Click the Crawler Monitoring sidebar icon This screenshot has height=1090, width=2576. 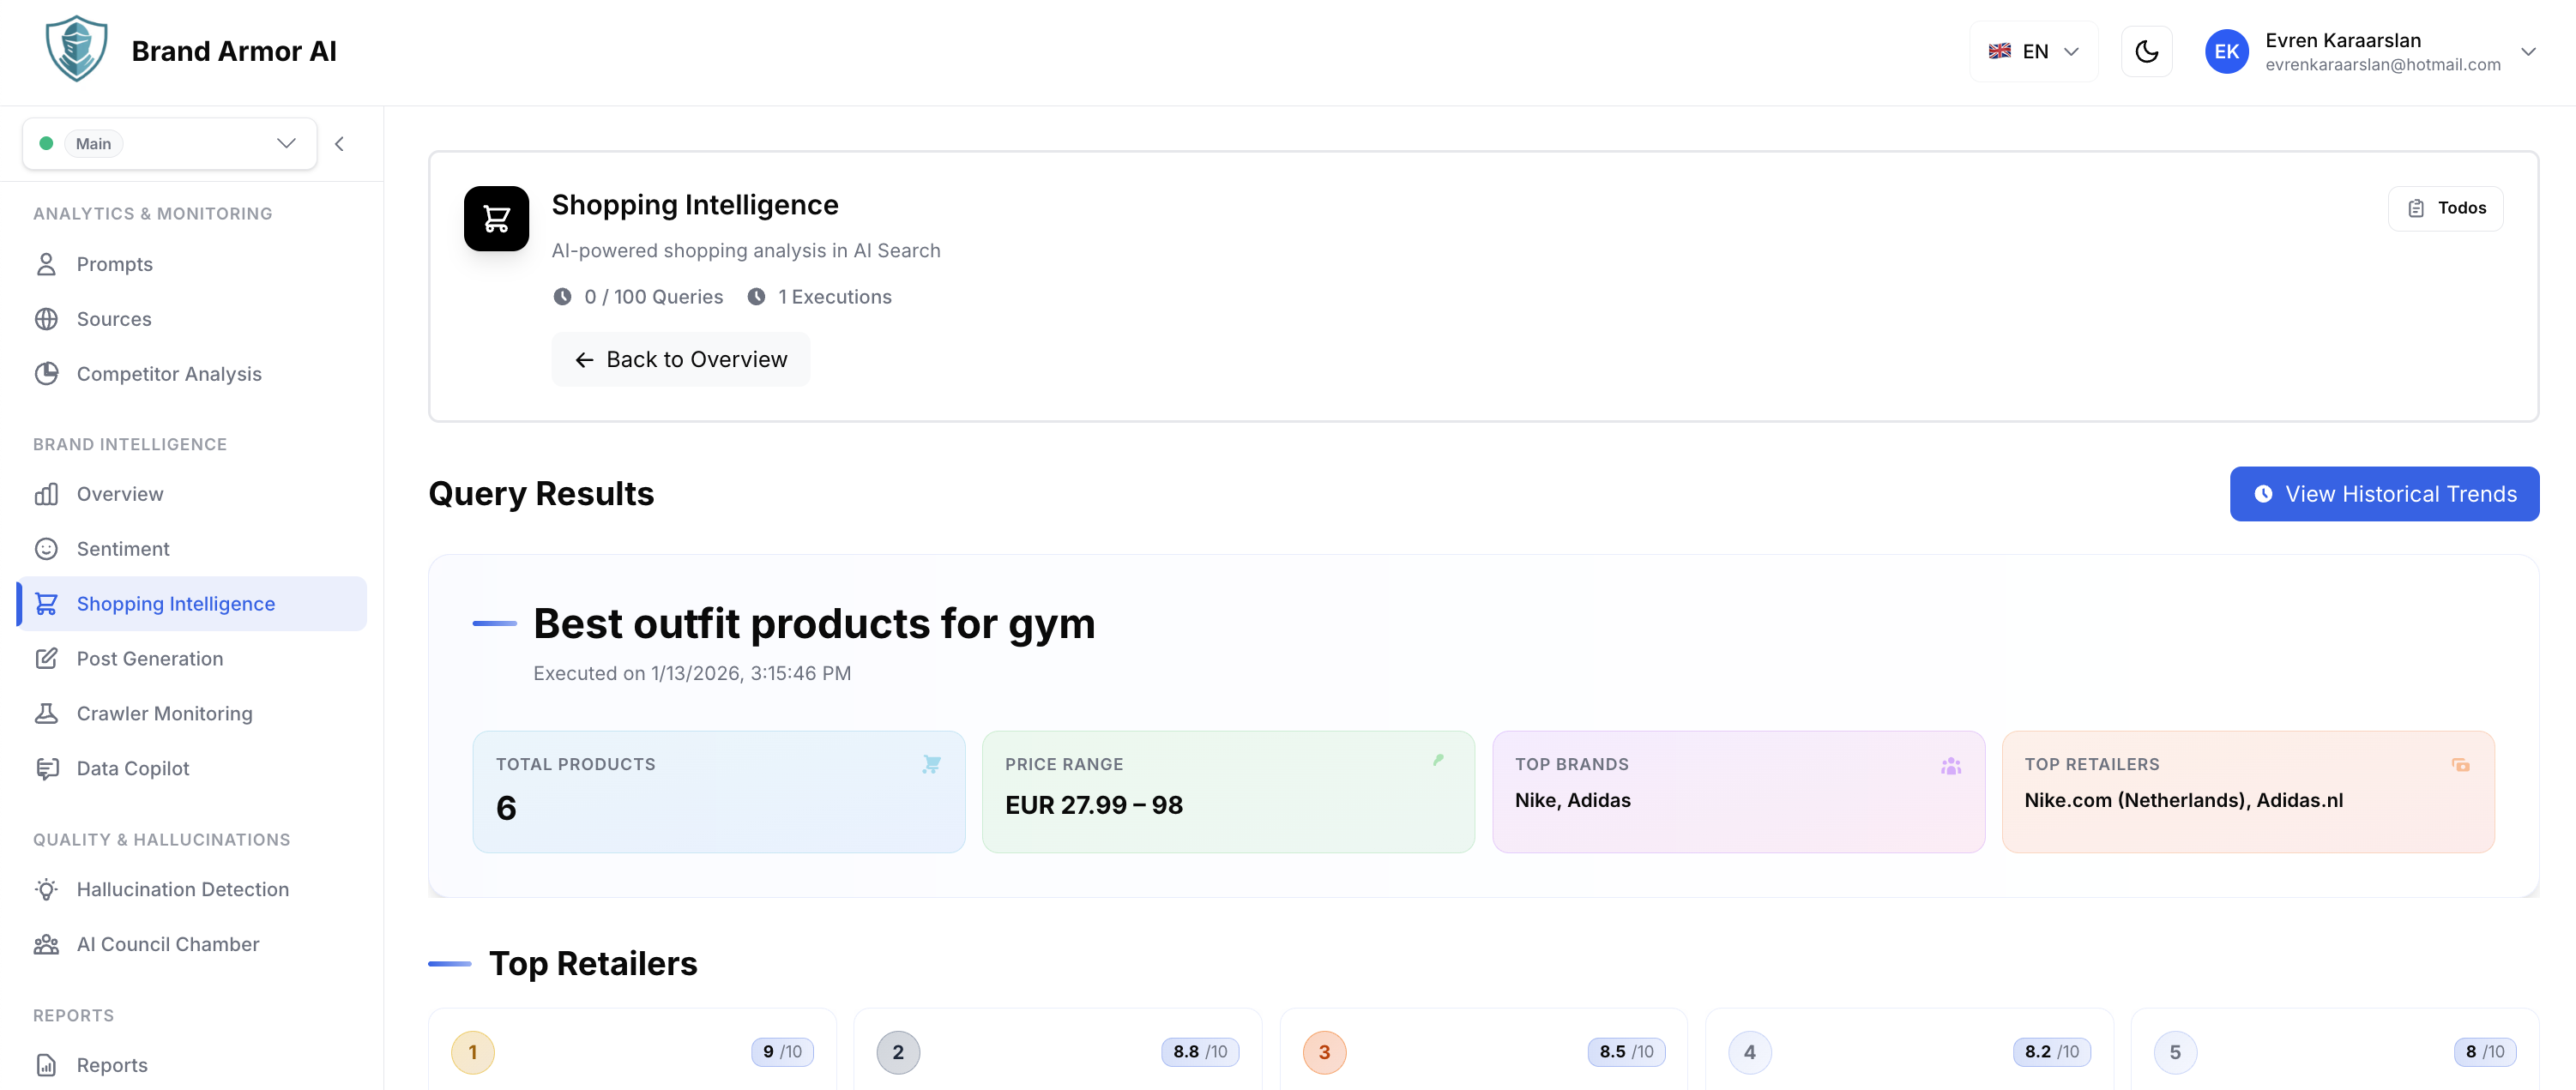pos(46,713)
